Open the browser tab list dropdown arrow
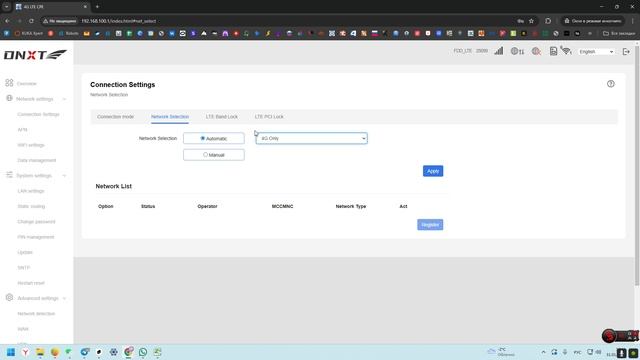The height and width of the screenshot is (360, 640). (7, 7)
